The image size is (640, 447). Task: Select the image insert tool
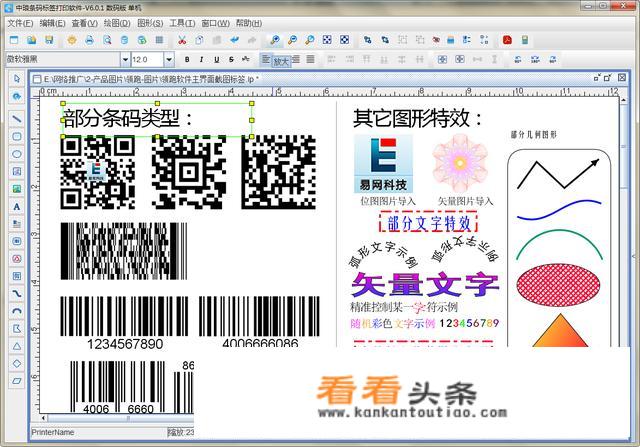coord(17,189)
